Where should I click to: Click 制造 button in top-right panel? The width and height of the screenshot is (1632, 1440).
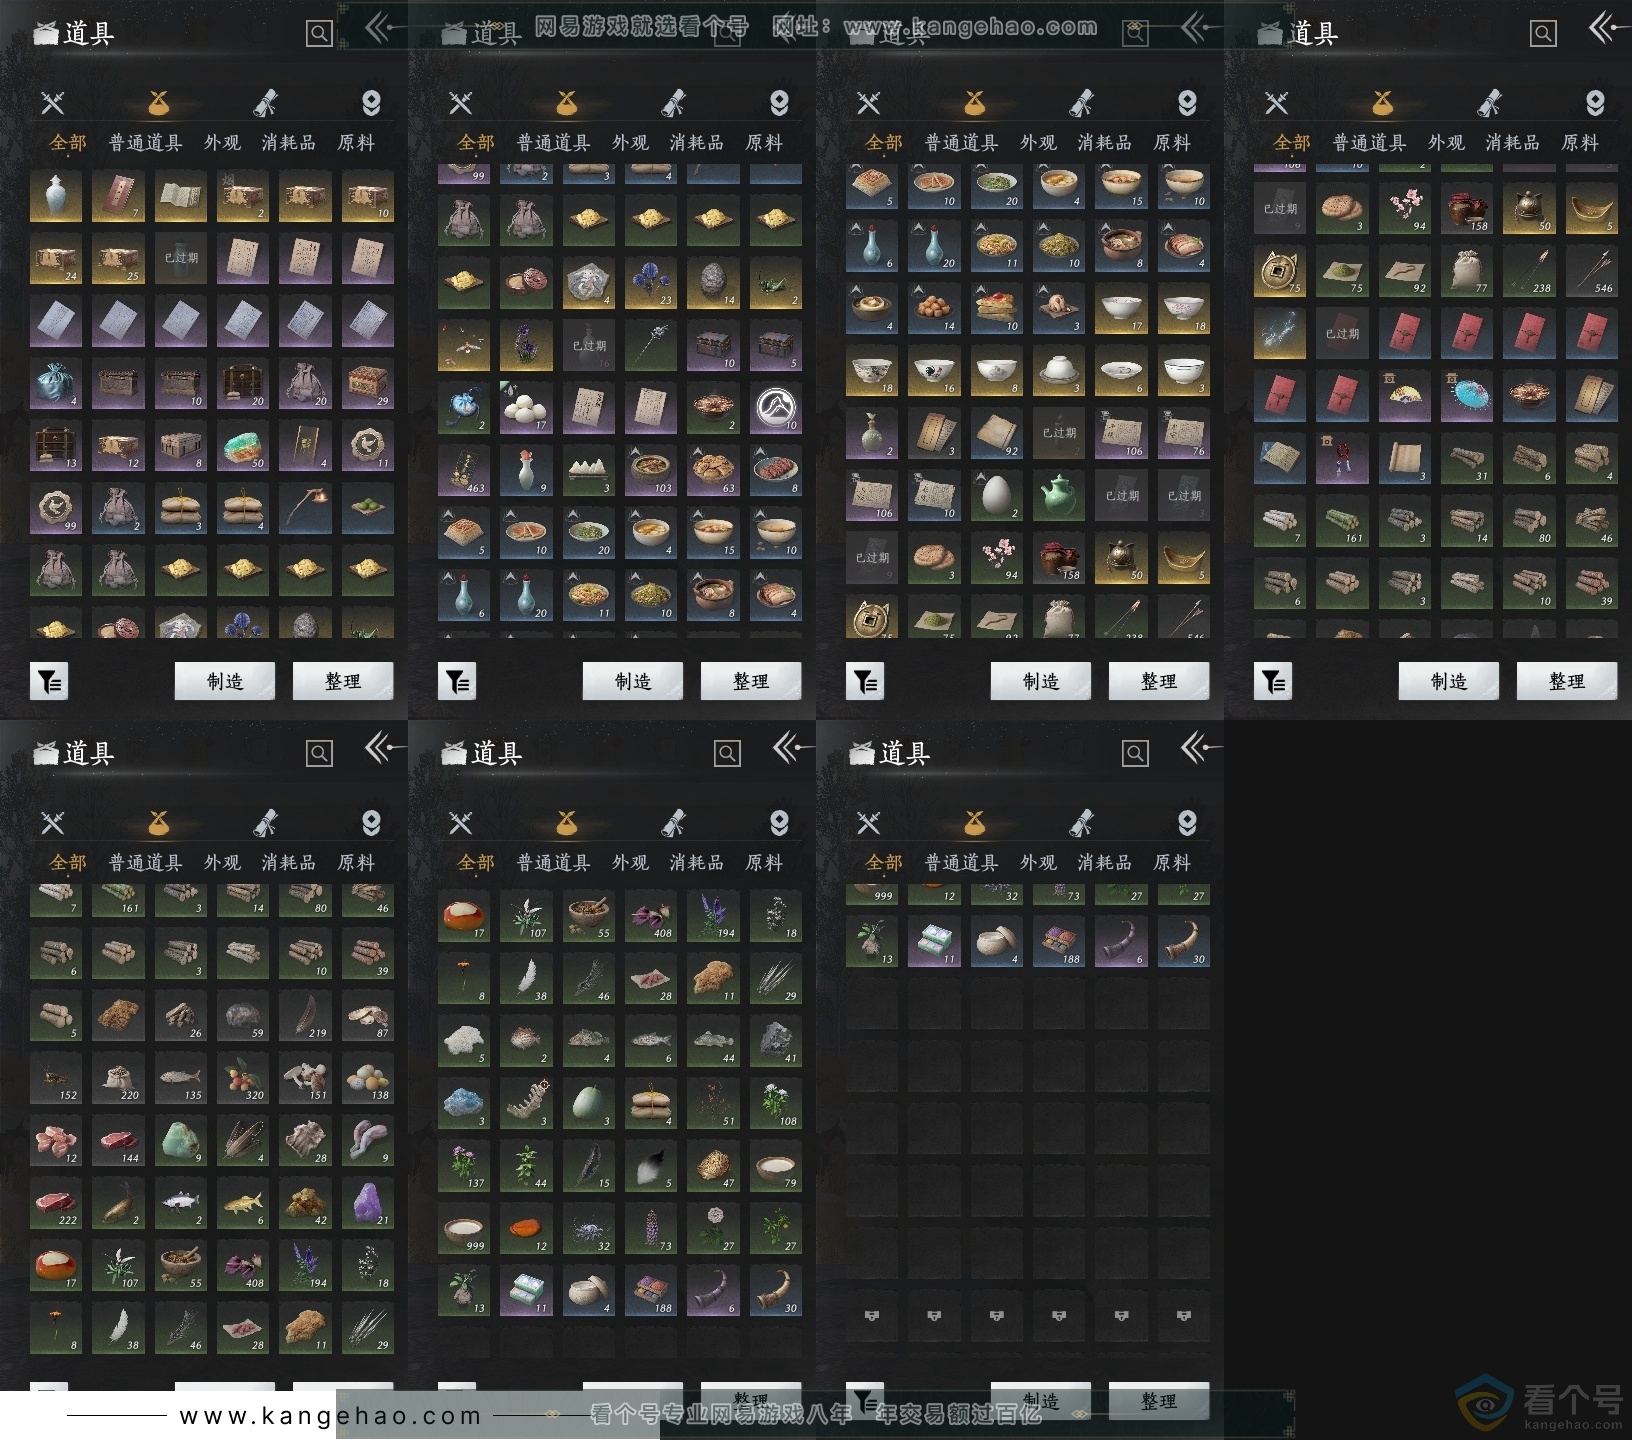tap(1449, 681)
